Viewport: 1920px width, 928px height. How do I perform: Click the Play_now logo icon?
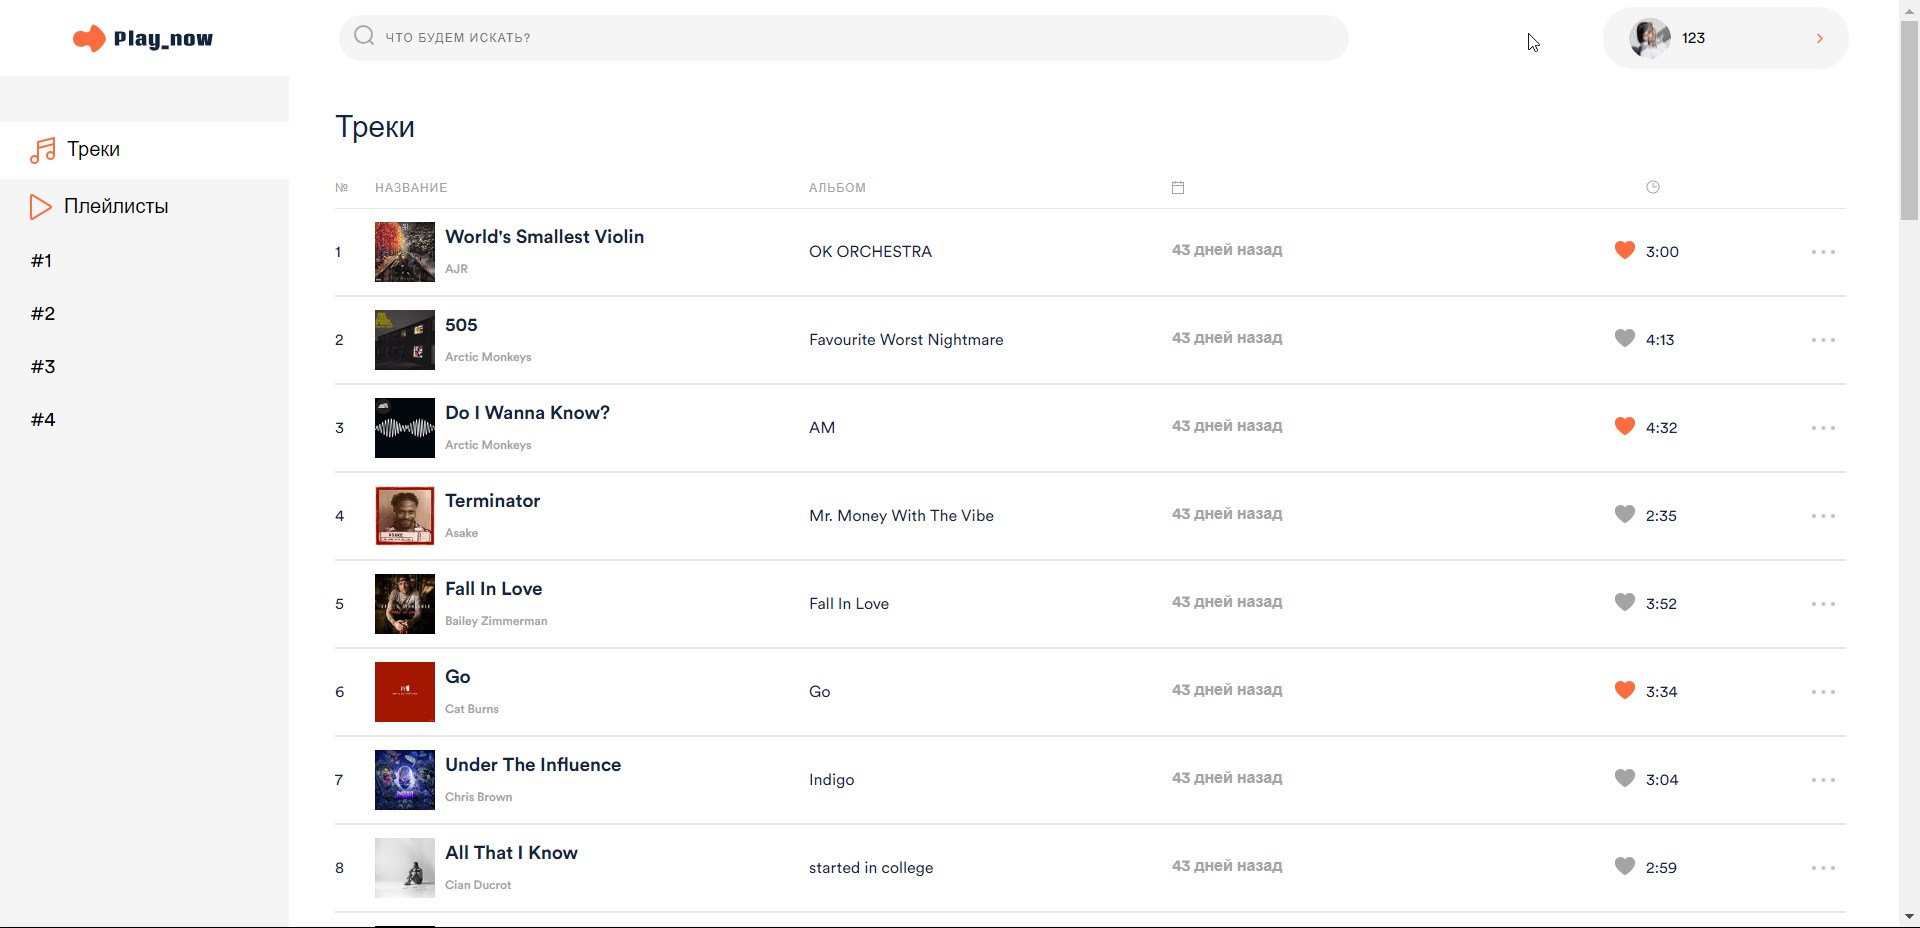tap(89, 39)
